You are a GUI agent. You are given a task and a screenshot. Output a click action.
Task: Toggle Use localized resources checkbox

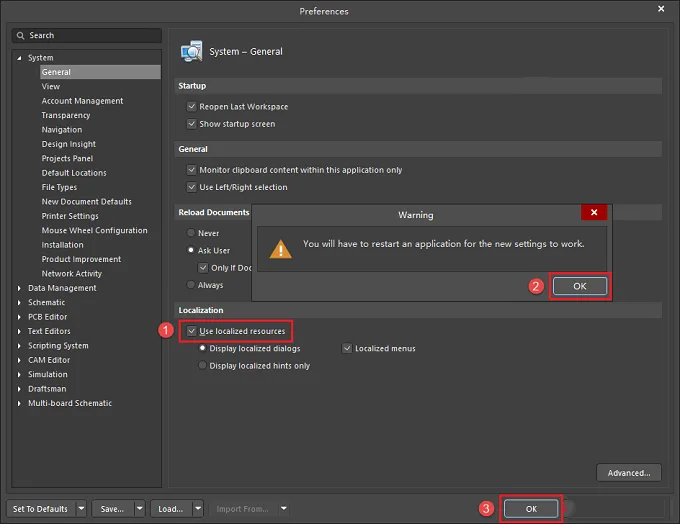pos(191,331)
